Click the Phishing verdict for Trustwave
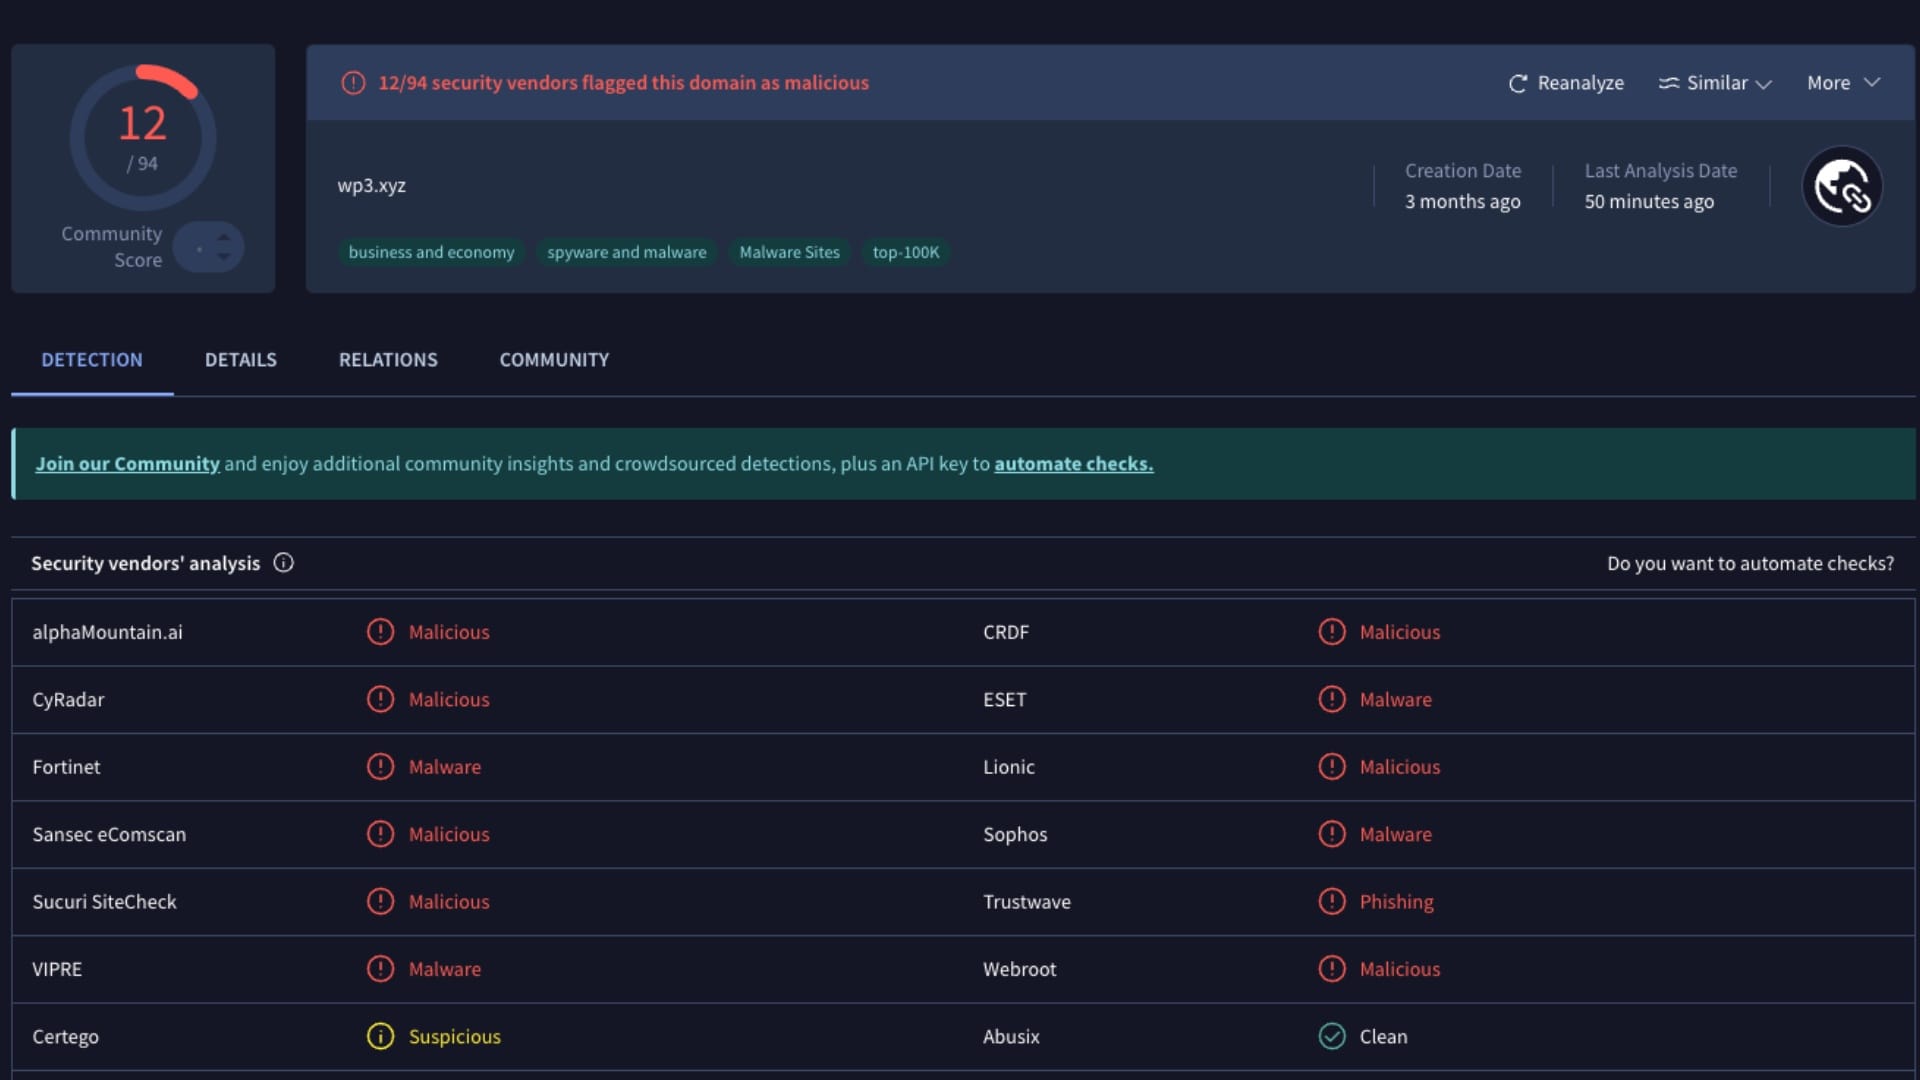The width and height of the screenshot is (1920, 1080). [1396, 902]
